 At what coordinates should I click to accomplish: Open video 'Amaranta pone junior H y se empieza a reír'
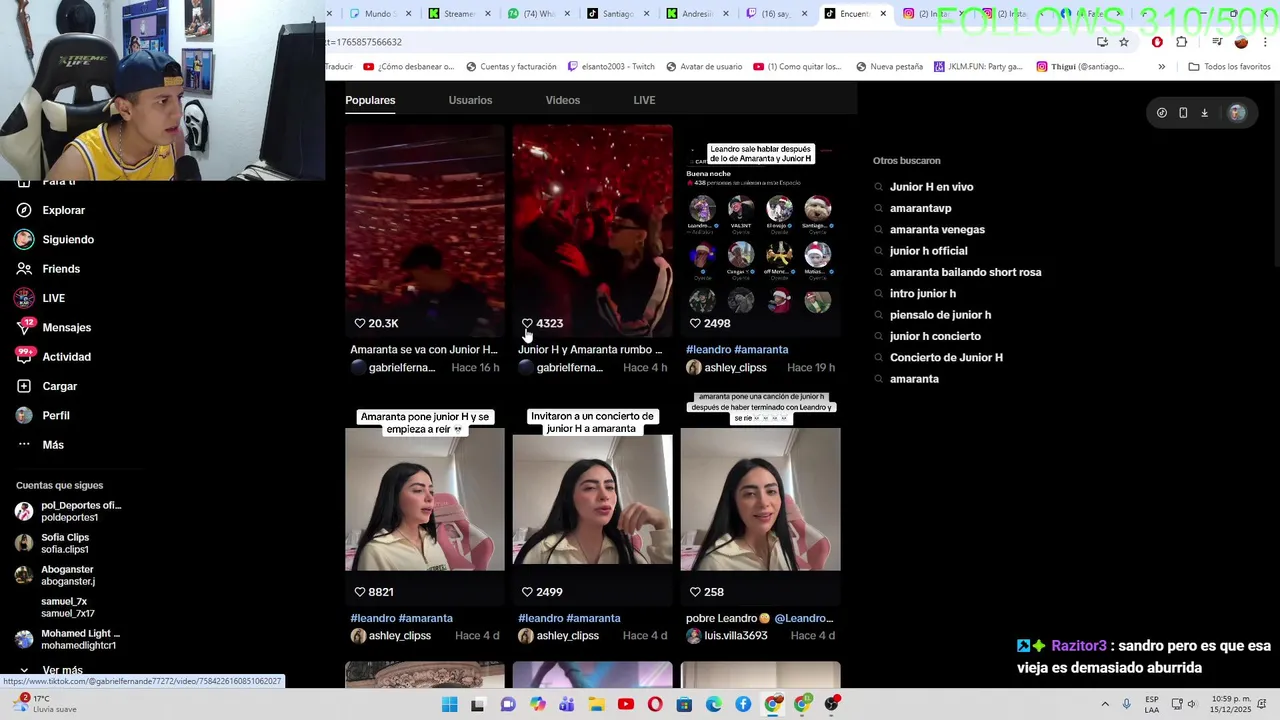coord(425,500)
